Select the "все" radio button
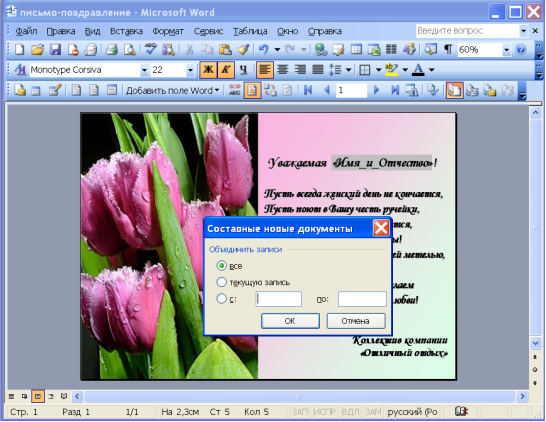 pos(221,266)
